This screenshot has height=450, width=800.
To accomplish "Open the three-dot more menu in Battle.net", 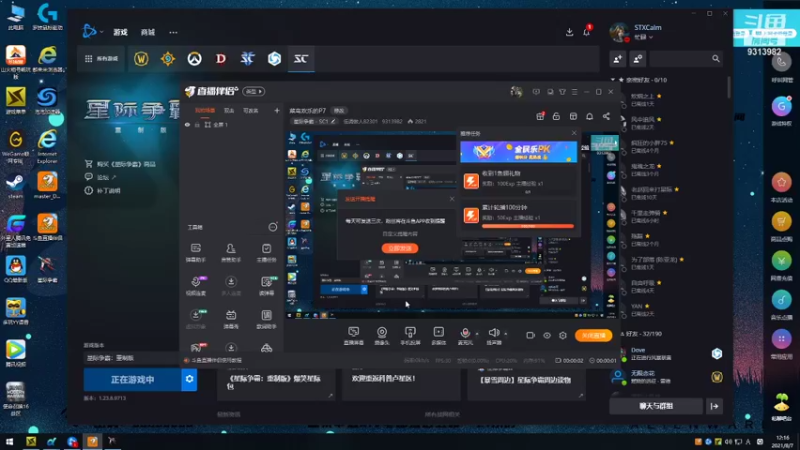I will [173, 32].
